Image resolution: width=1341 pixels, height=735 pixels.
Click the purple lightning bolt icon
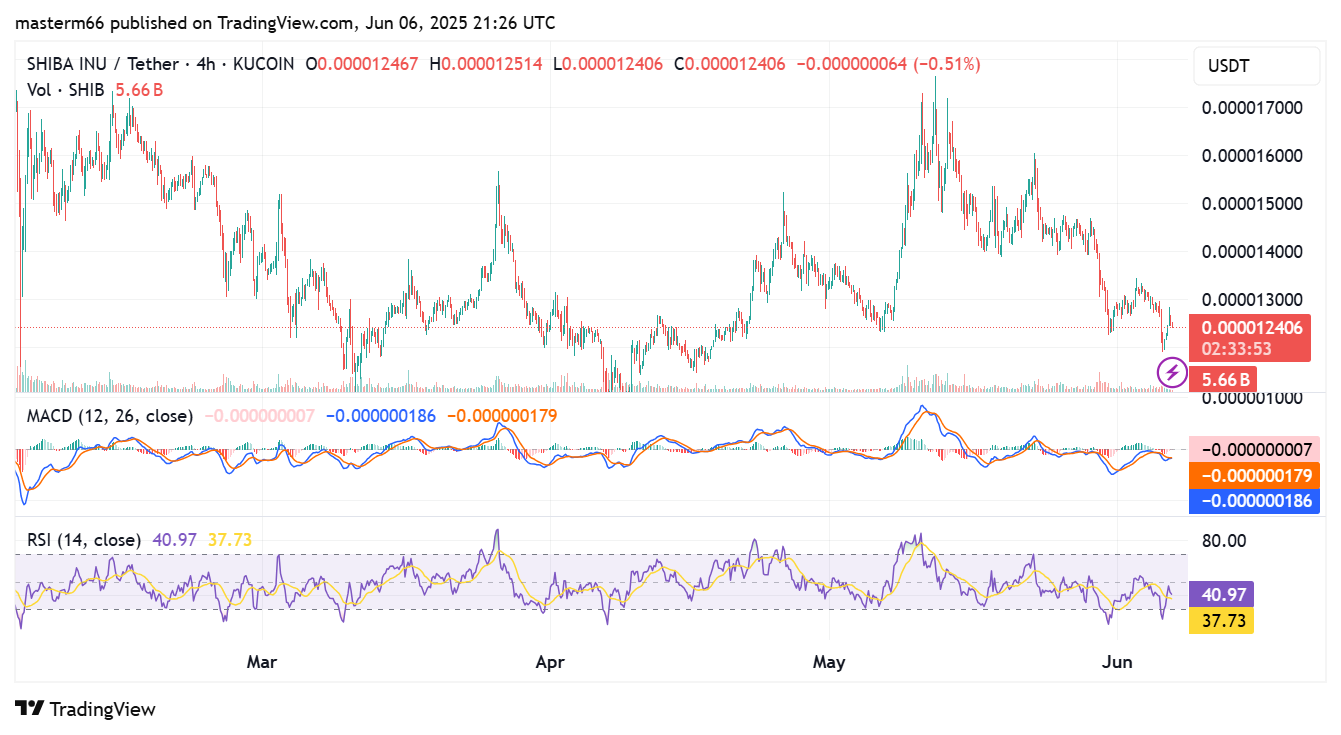(1171, 374)
